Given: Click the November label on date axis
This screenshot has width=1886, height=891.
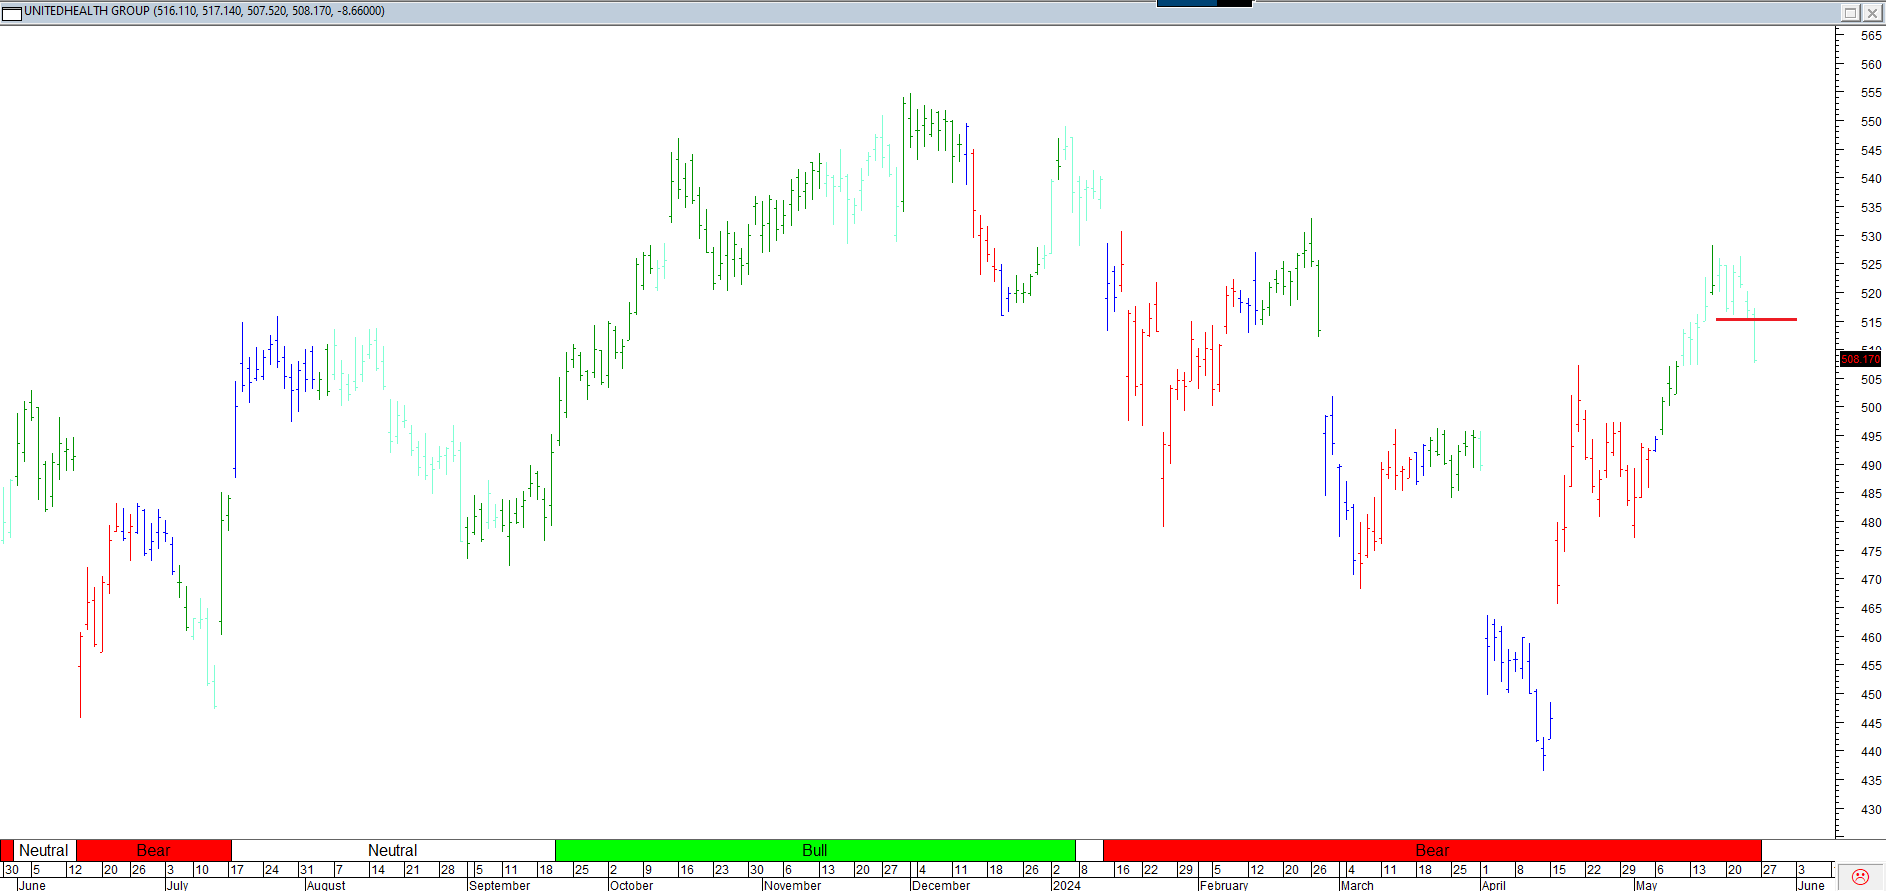Looking at the screenshot, I should pyautogui.click(x=792, y=885).
